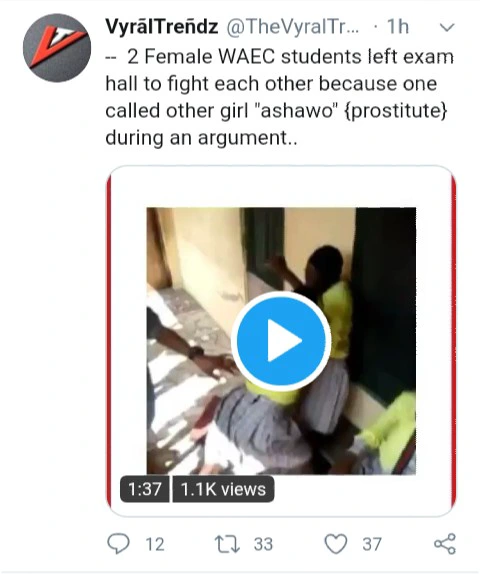Image resolution: width=480 pixels, height=574 pixels.
Task: Click the like count 37
Action: 372,544
